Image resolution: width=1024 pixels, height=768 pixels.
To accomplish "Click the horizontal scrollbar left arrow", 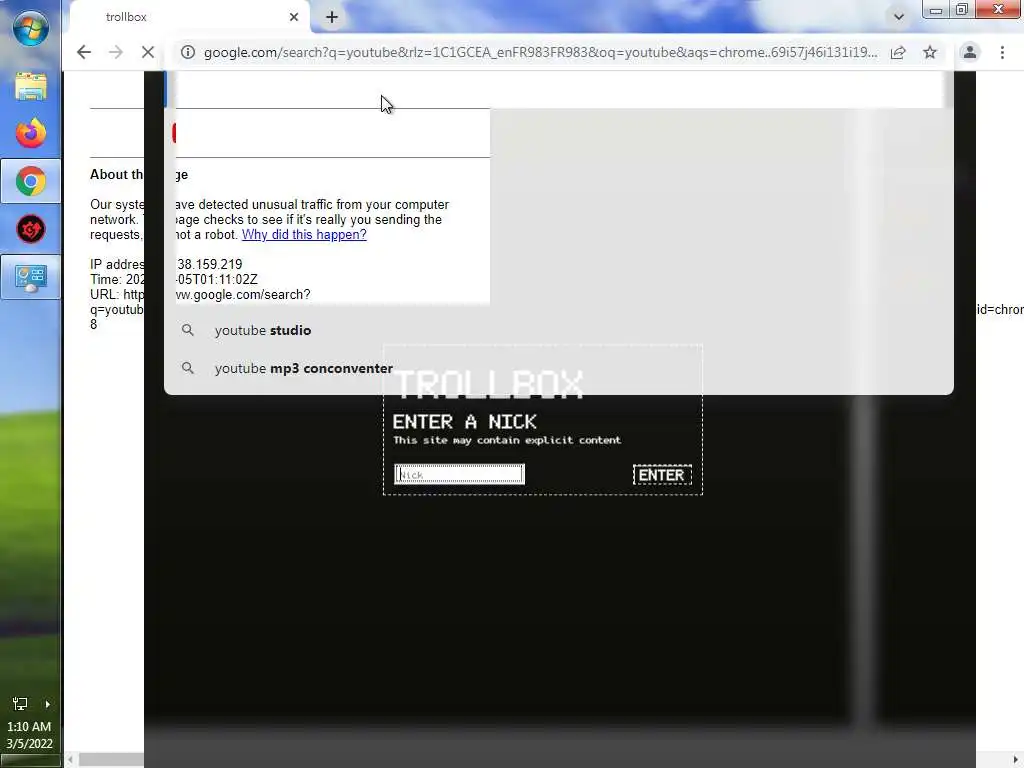I will [70, 760].
